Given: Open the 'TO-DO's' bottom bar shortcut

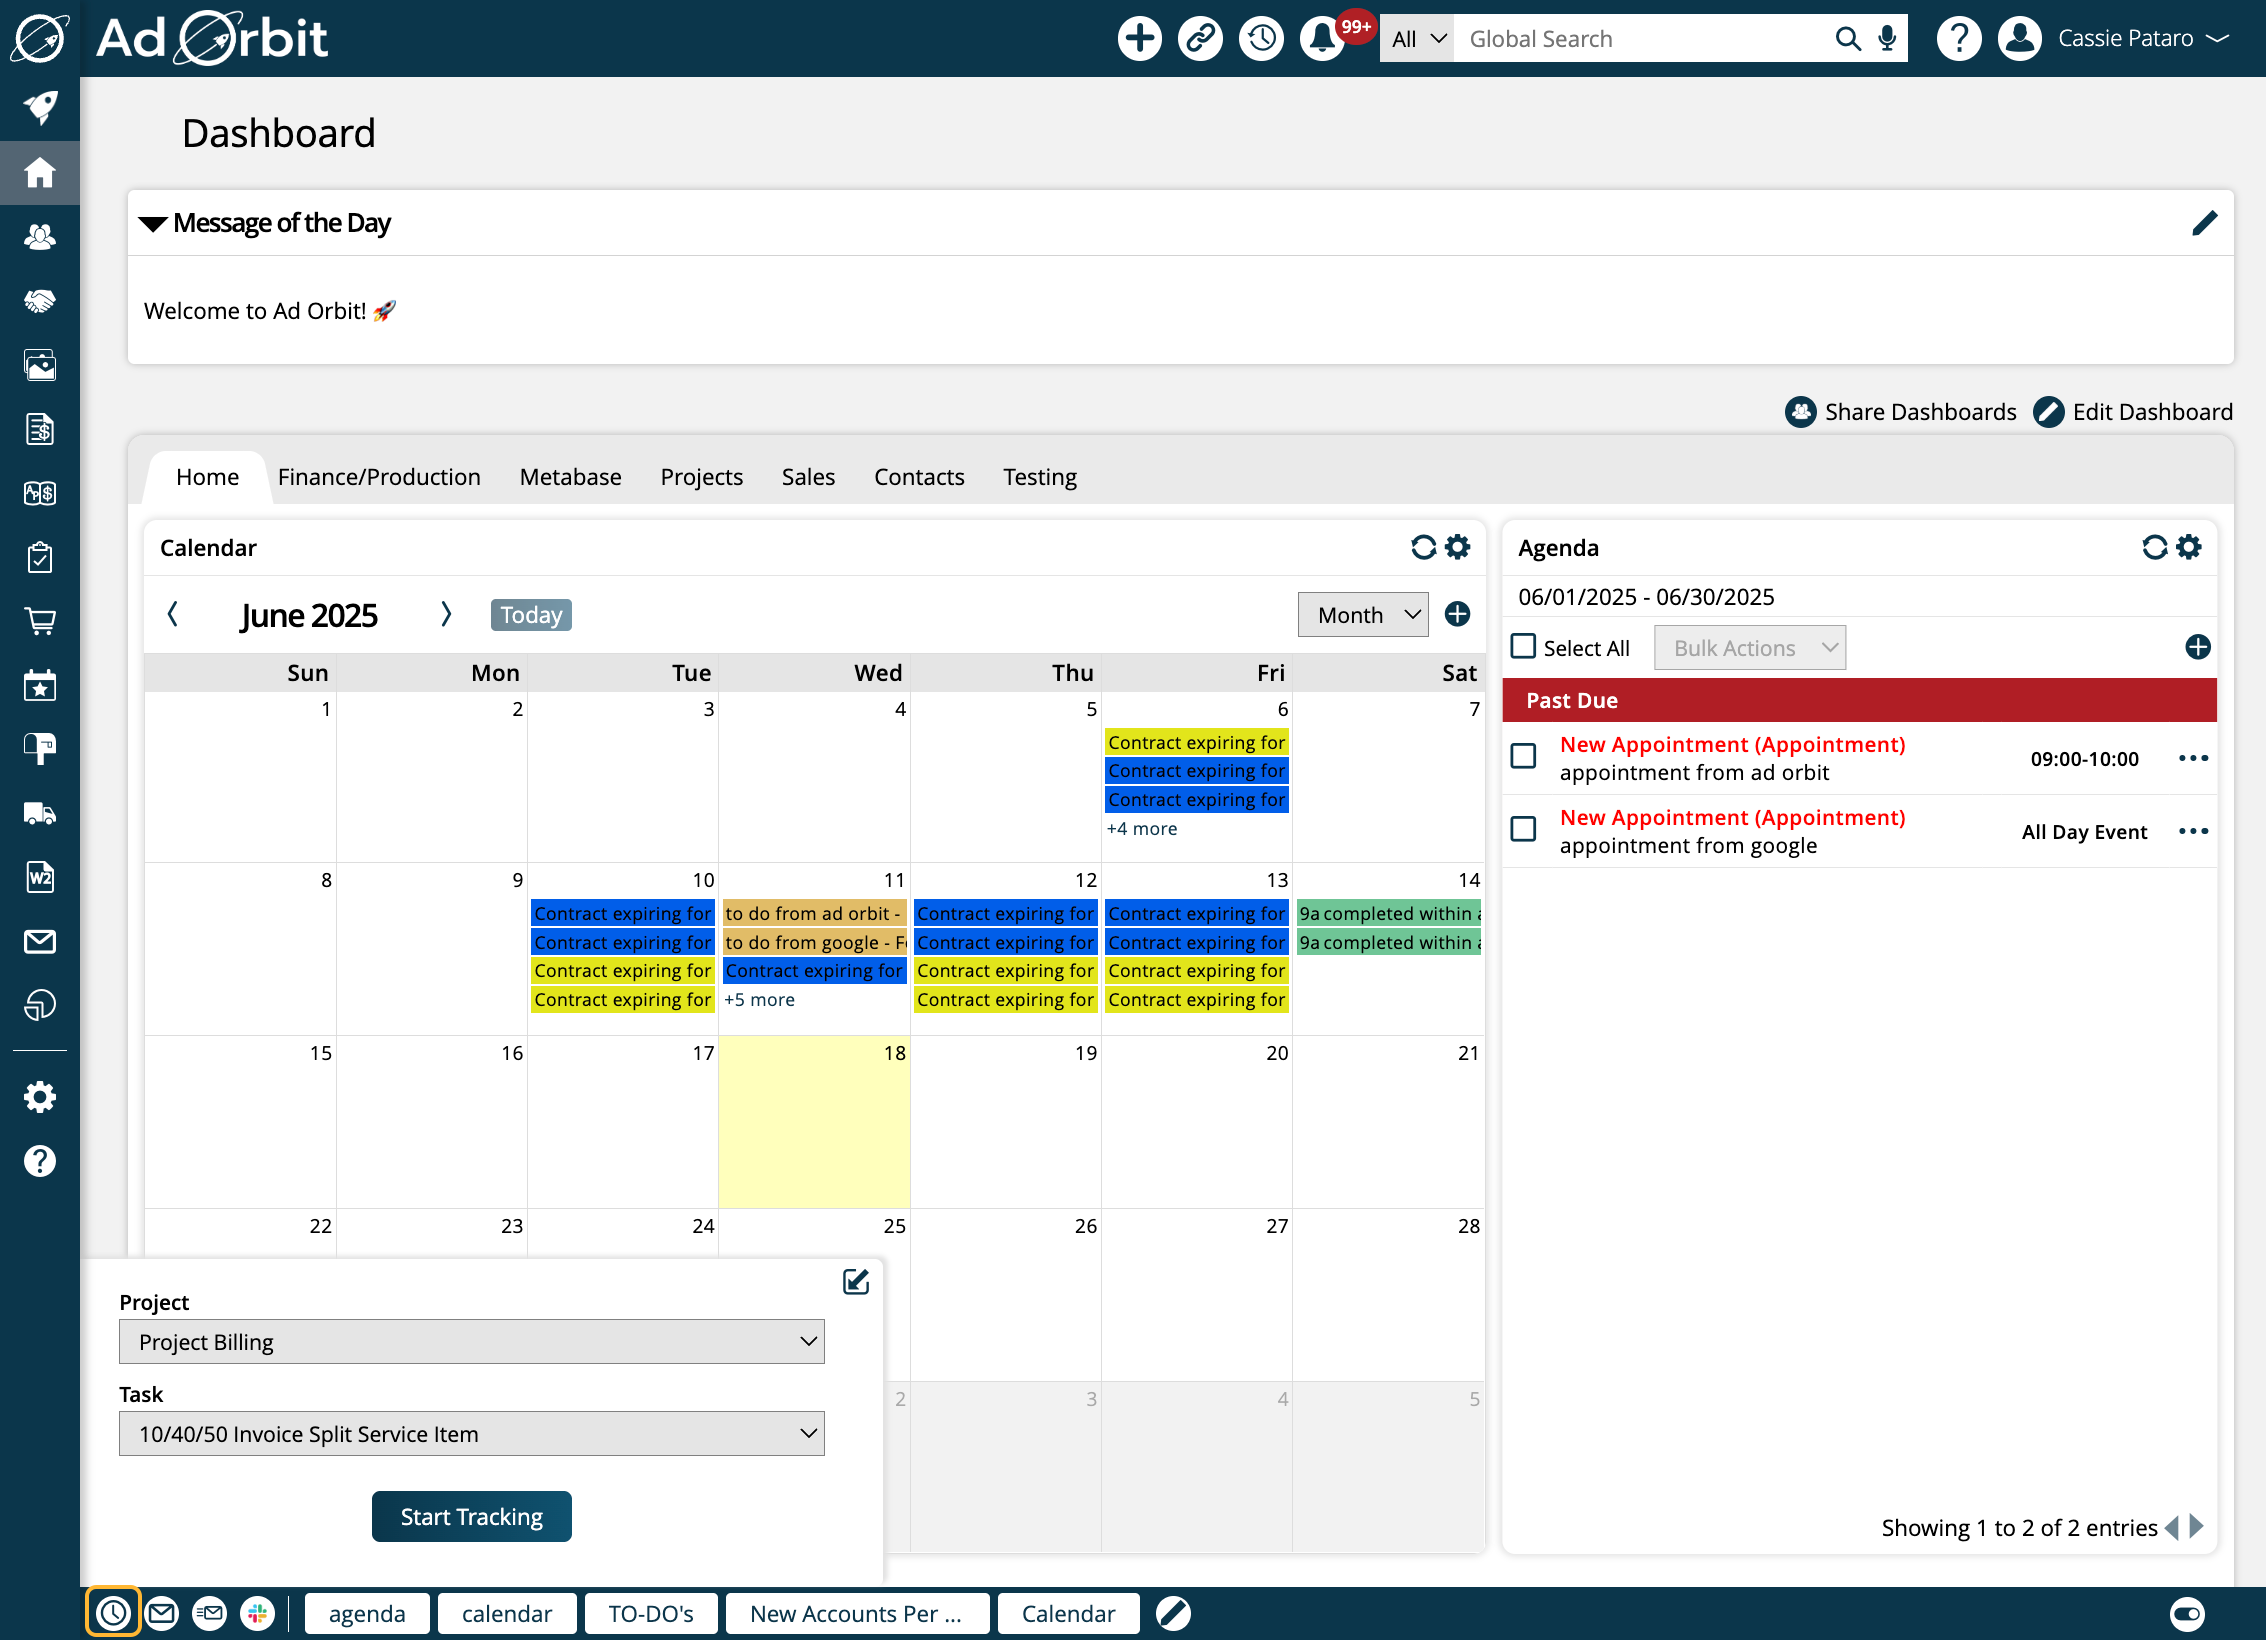Looking at the screenshot, I should (651, 1613).
